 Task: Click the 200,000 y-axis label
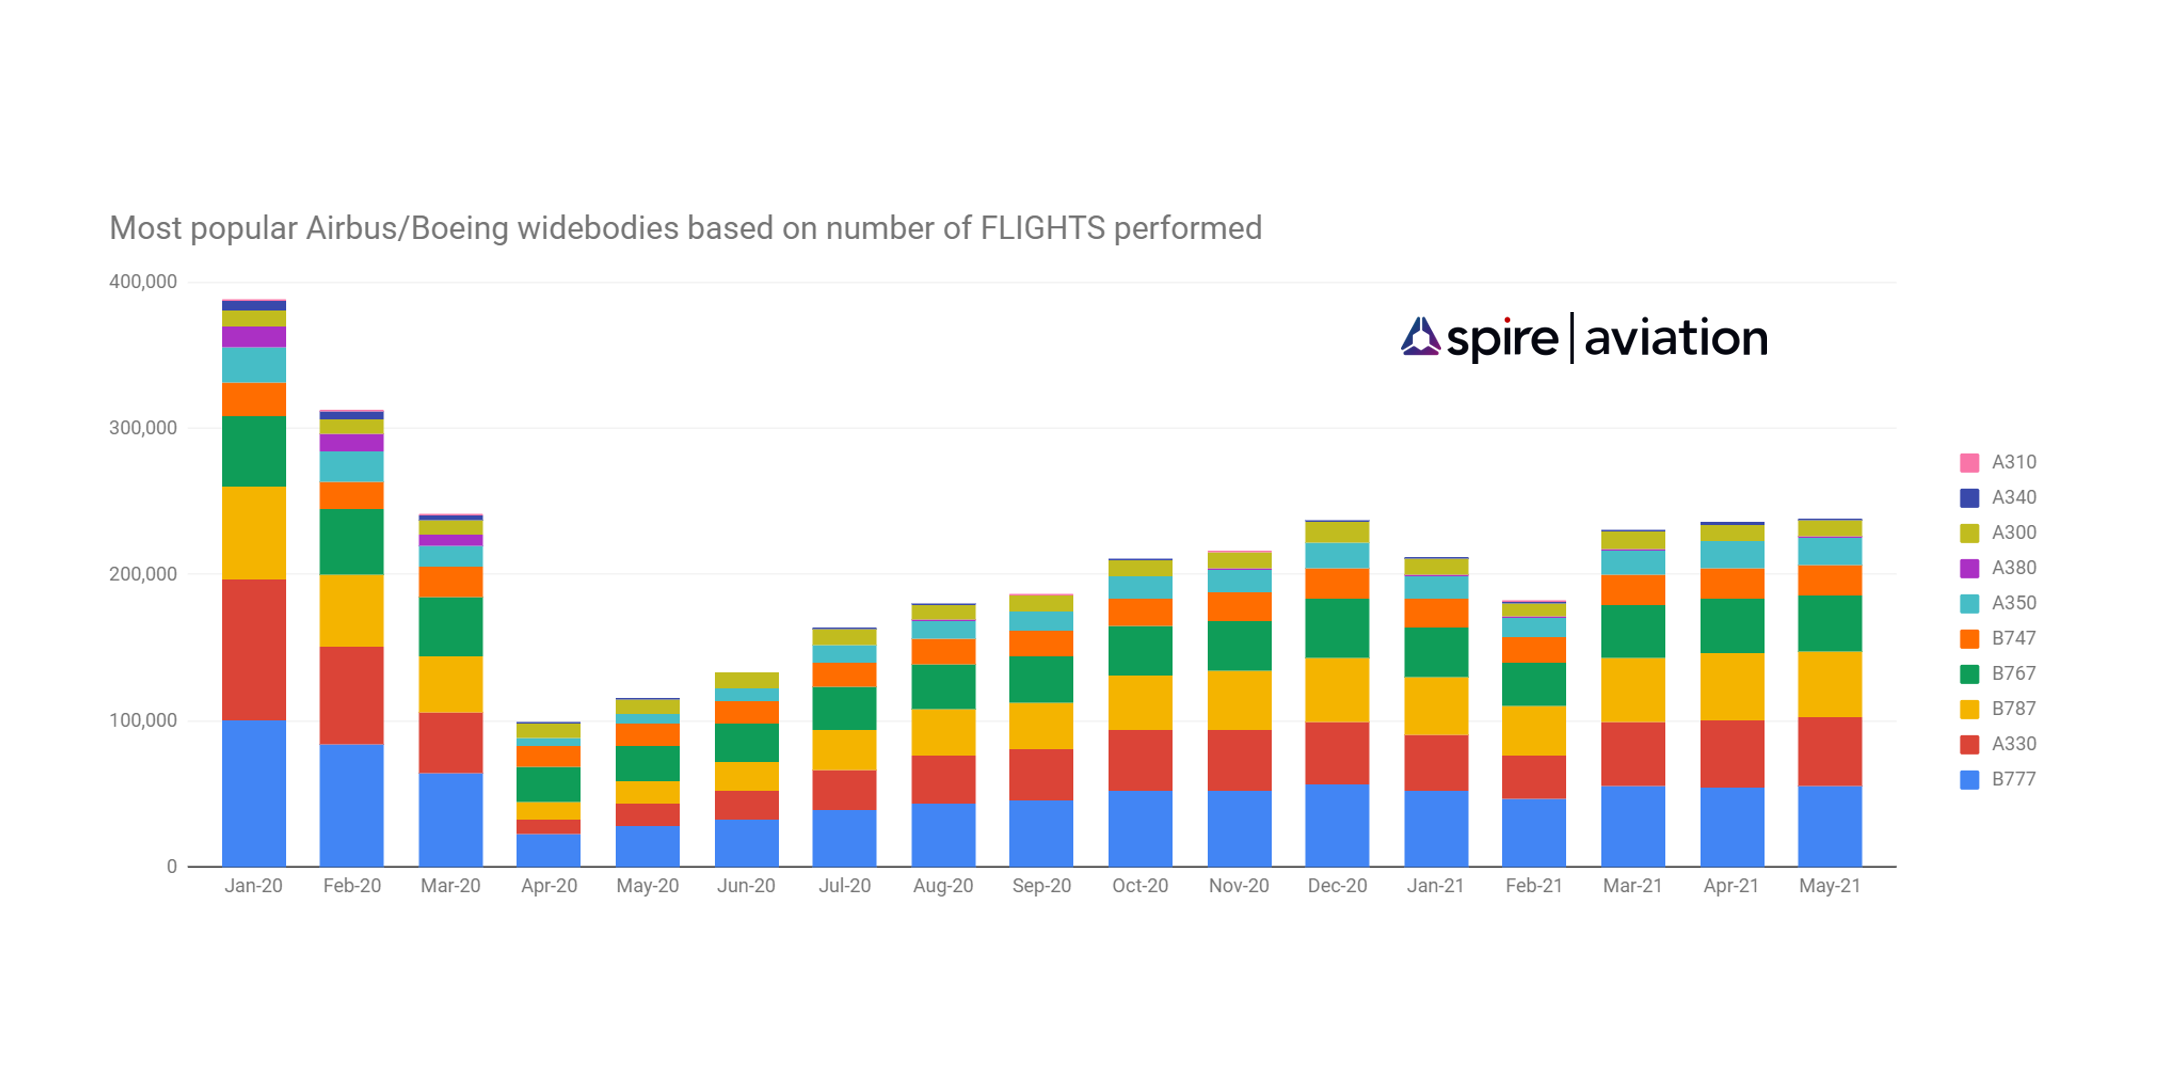point(143,575)
